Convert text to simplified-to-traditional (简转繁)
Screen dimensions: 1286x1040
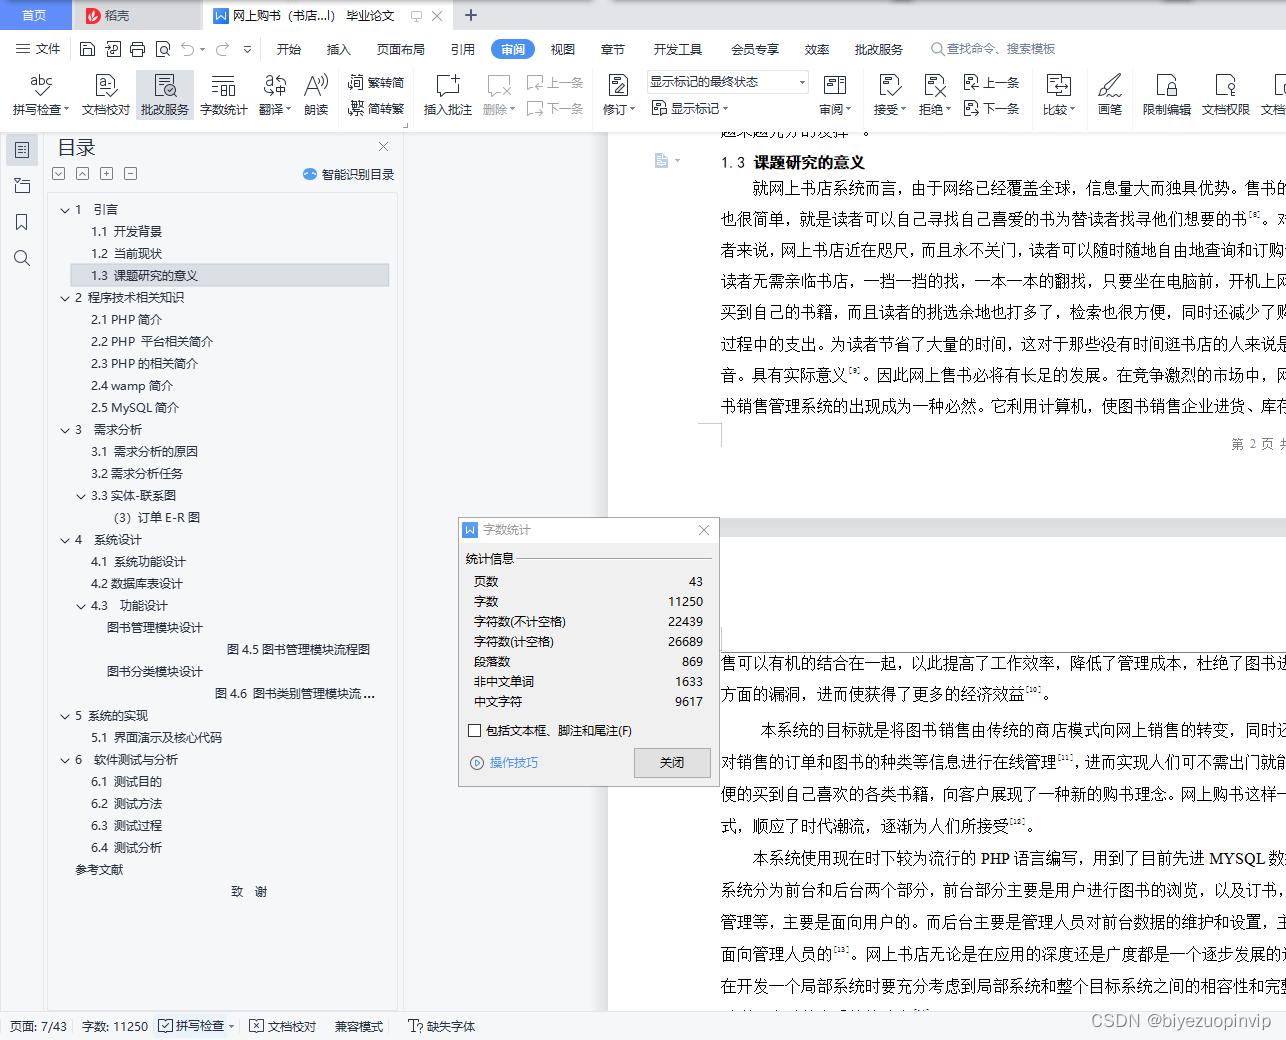(376, 108)
